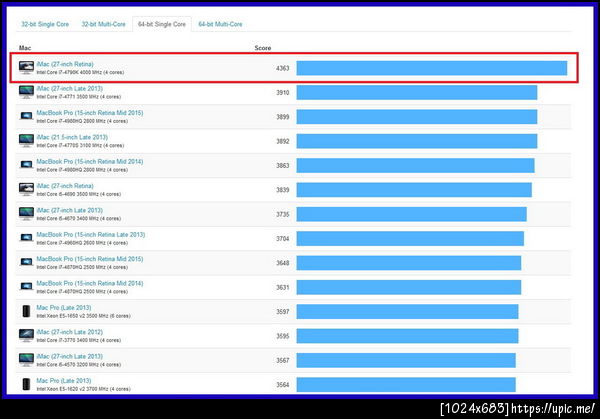Open iMac (27-inch Late 2013) link with i5-4670

coord(70,210)
